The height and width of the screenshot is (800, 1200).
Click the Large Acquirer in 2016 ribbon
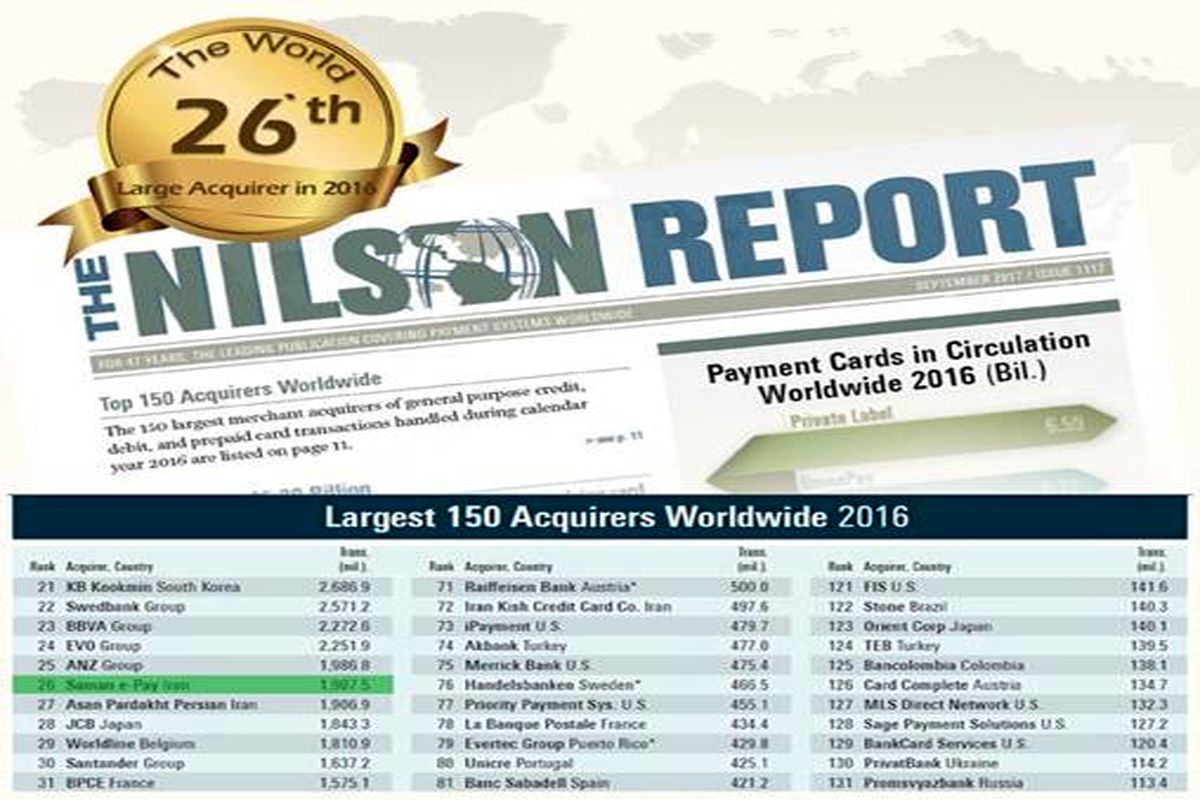[247, 187]
